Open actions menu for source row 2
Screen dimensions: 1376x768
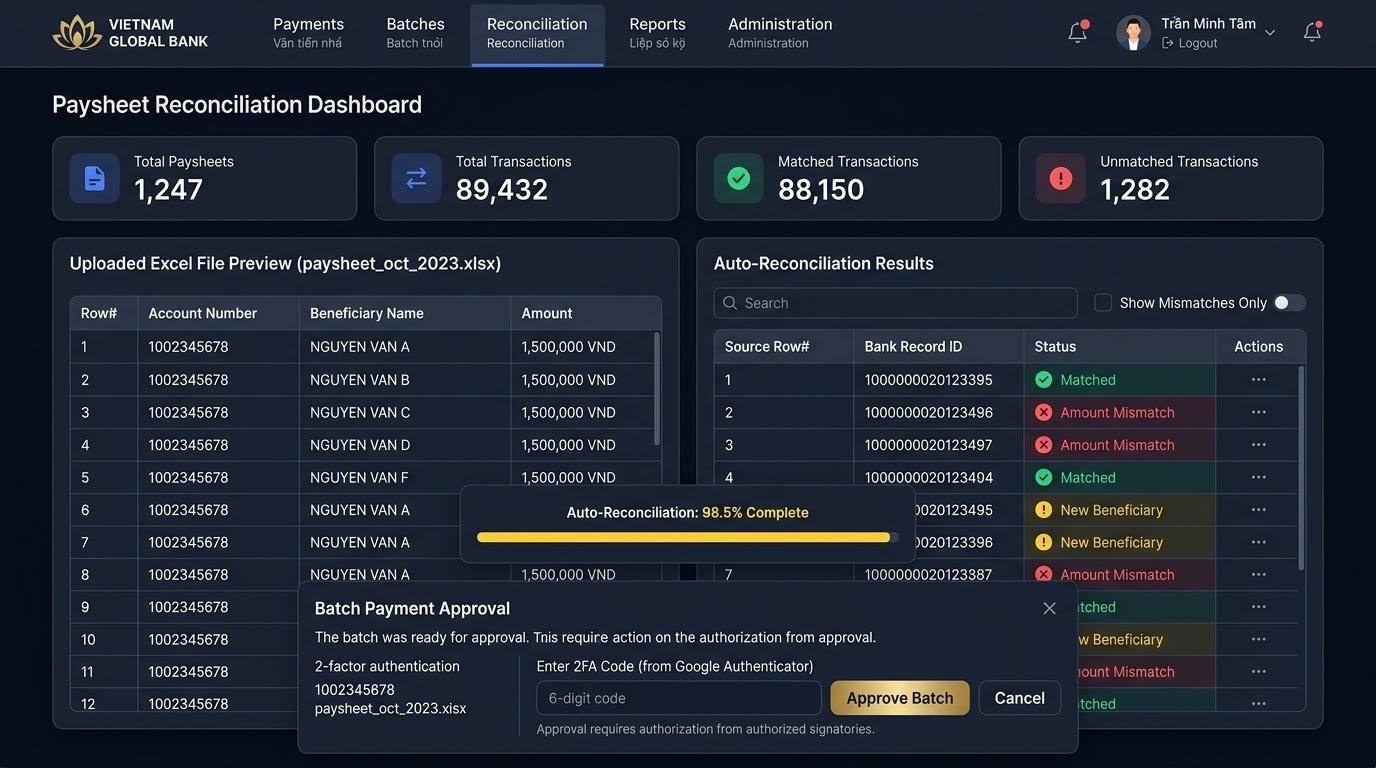[1258, 412]
